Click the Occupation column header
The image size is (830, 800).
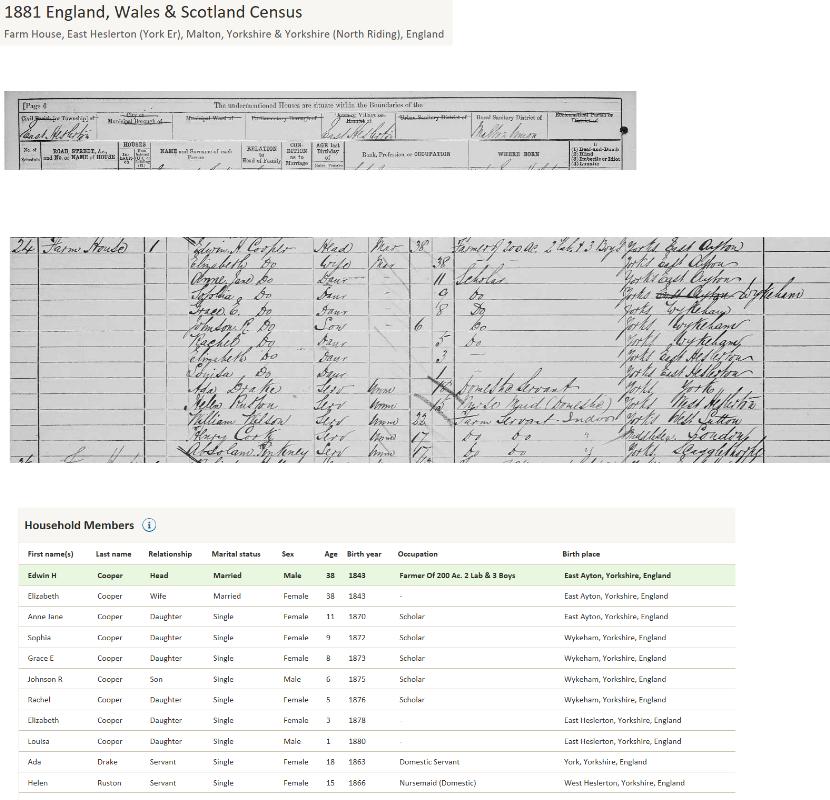418,554
